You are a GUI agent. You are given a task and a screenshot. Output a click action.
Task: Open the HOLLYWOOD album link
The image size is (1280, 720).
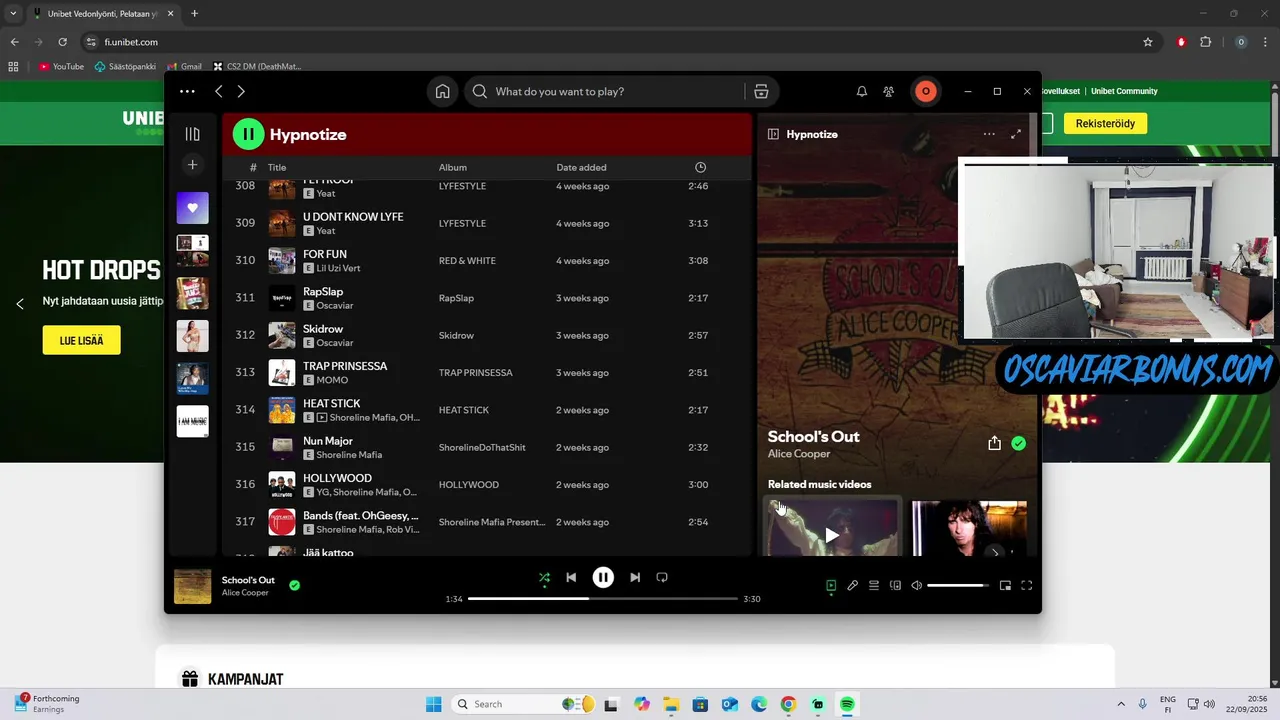coord(469,485)
